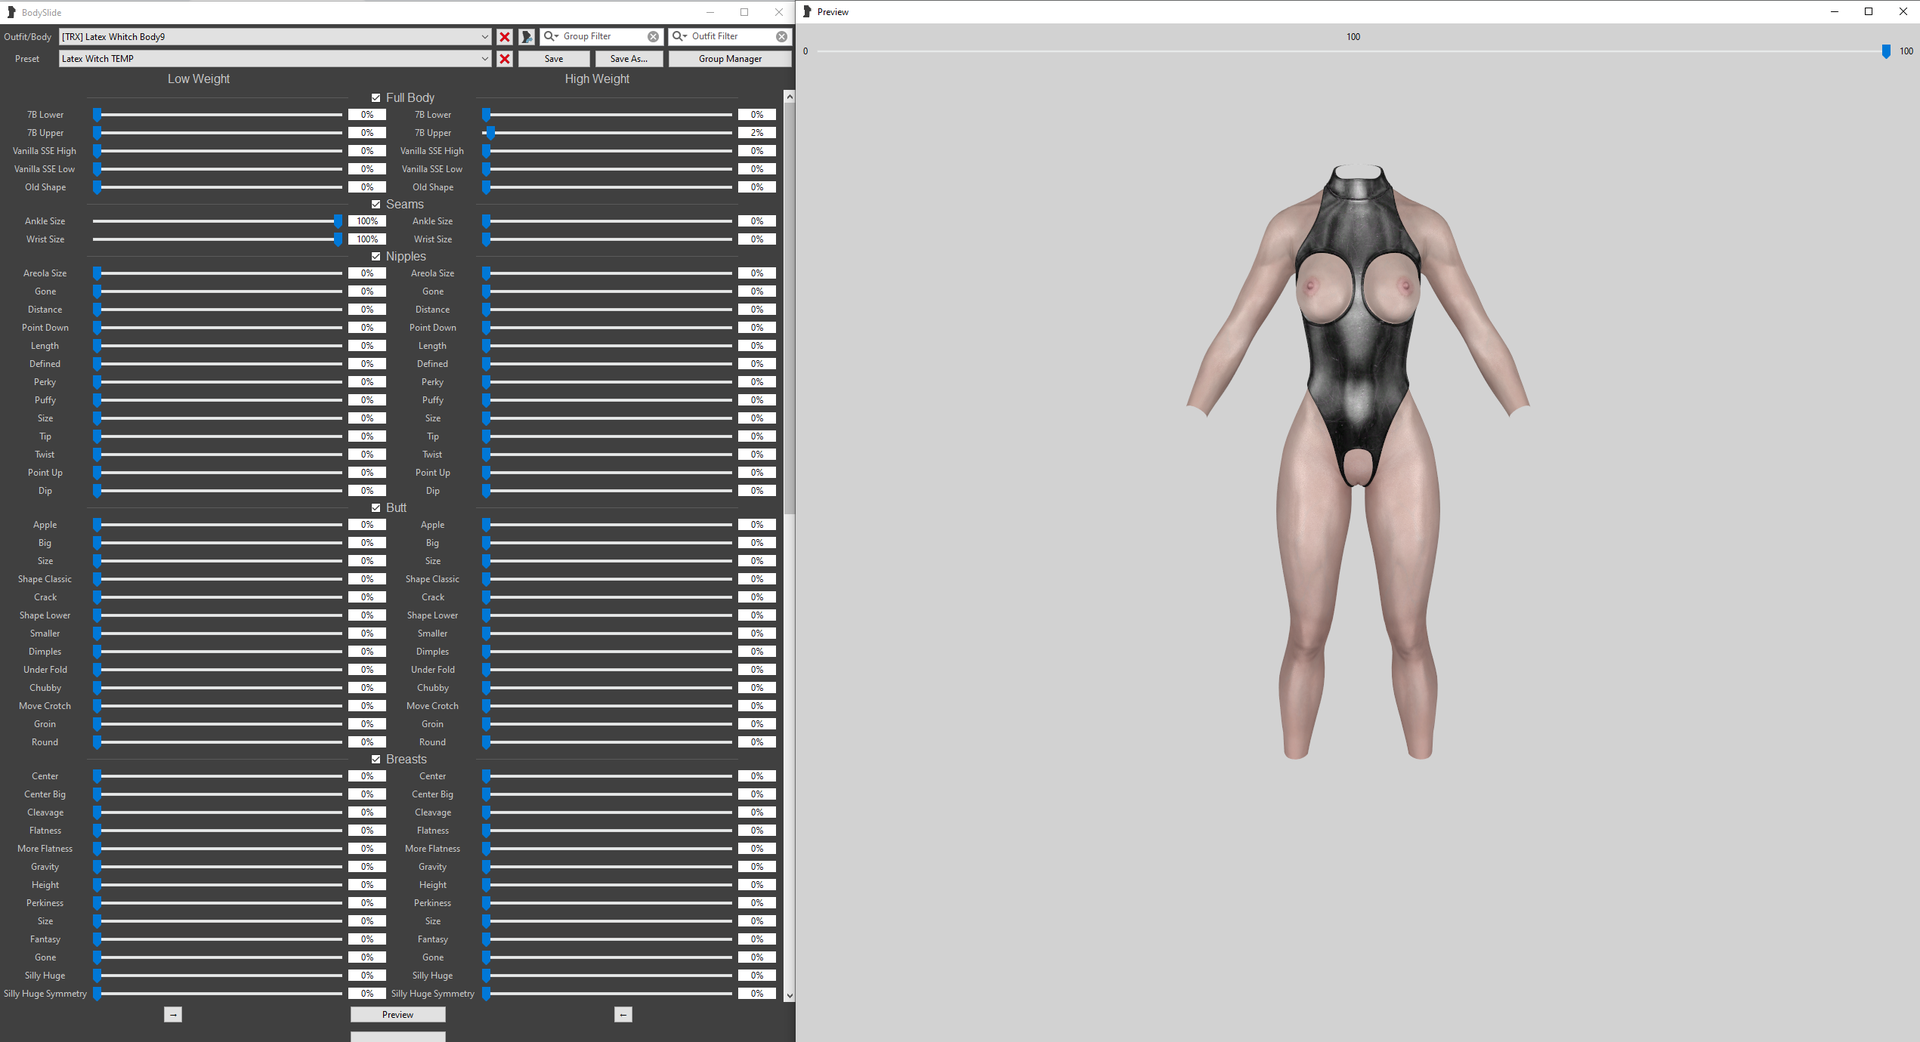The image size is (1920, 1042).
Task: Click the Low Weight Point Down slider
Action: (x=218, y=328)
